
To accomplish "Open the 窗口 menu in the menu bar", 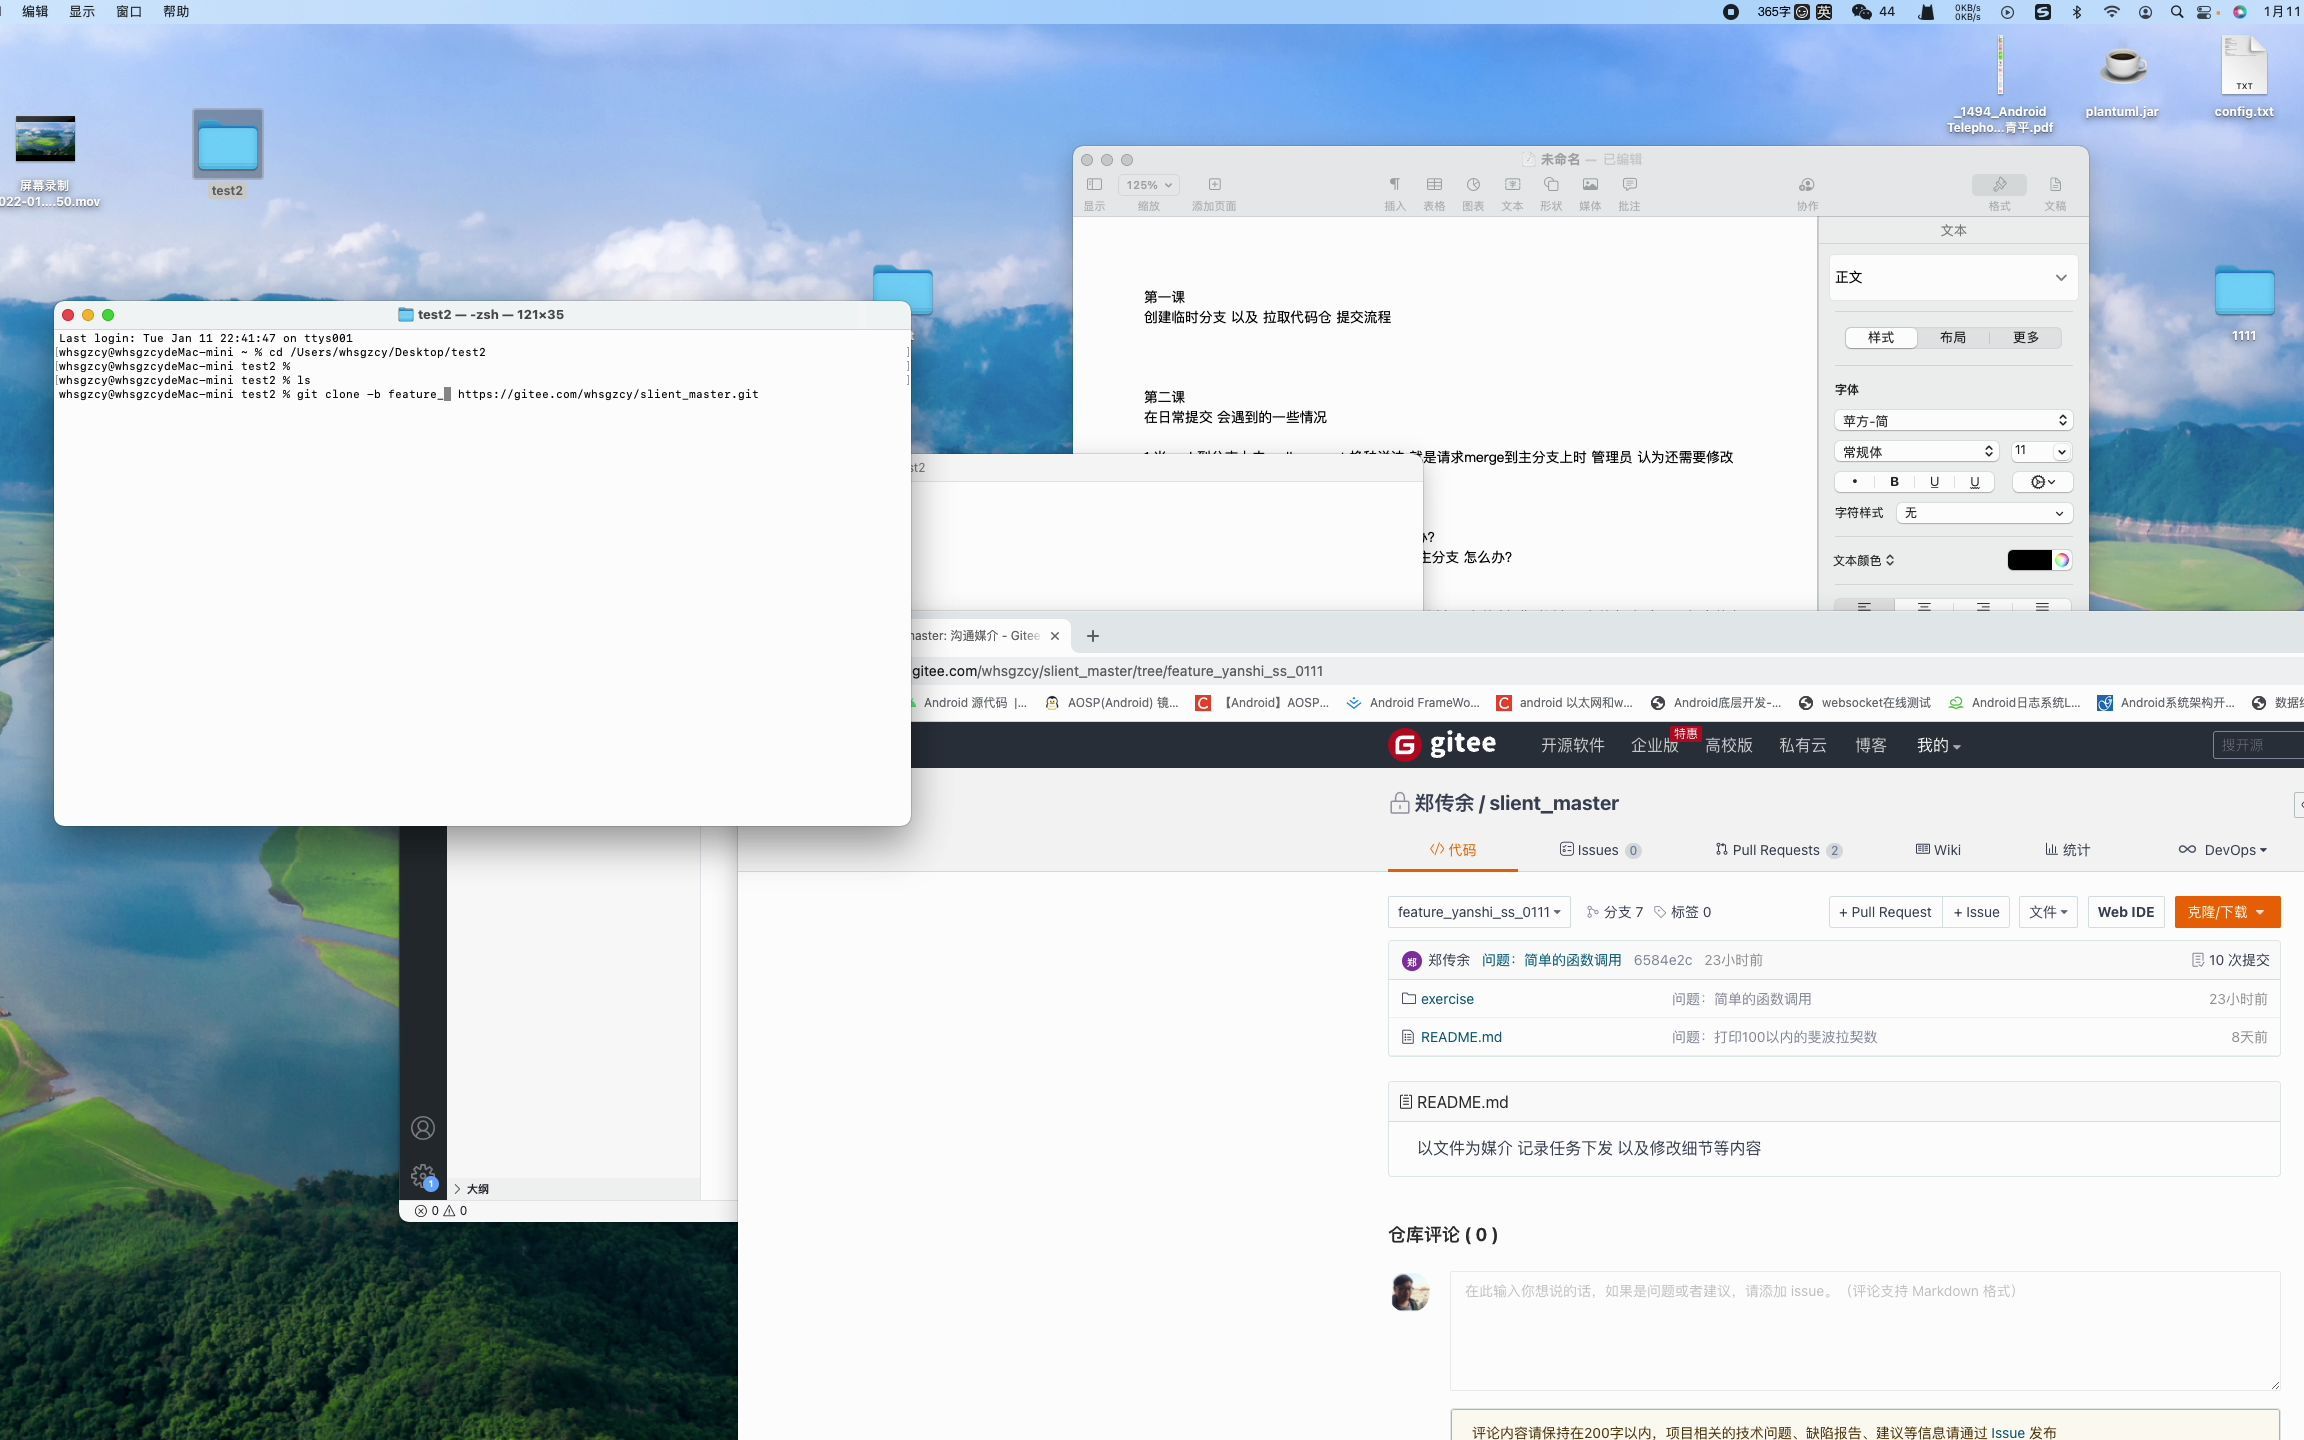I will (129, 12).
